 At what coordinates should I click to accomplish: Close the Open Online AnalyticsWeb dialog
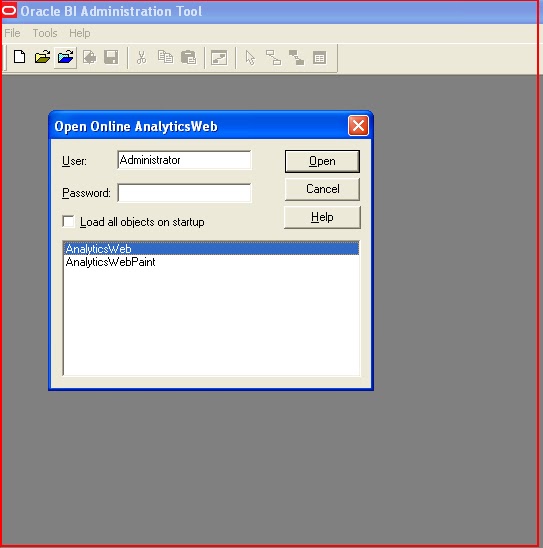pyautogui.click(x=358, y=125)
